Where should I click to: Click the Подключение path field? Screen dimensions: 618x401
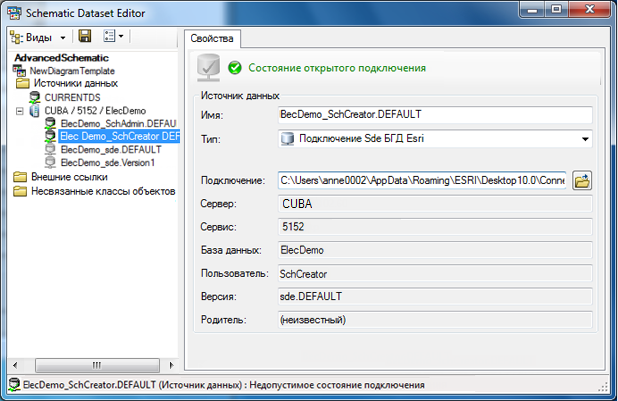(422, 181)
